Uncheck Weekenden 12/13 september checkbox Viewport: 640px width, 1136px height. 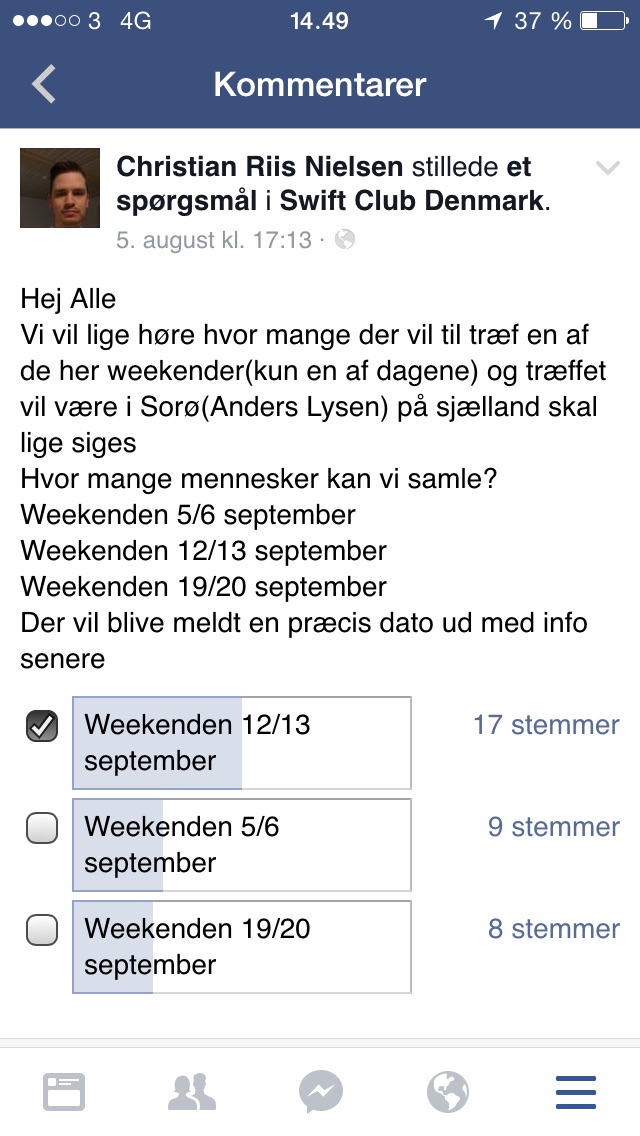pos(41,726)
